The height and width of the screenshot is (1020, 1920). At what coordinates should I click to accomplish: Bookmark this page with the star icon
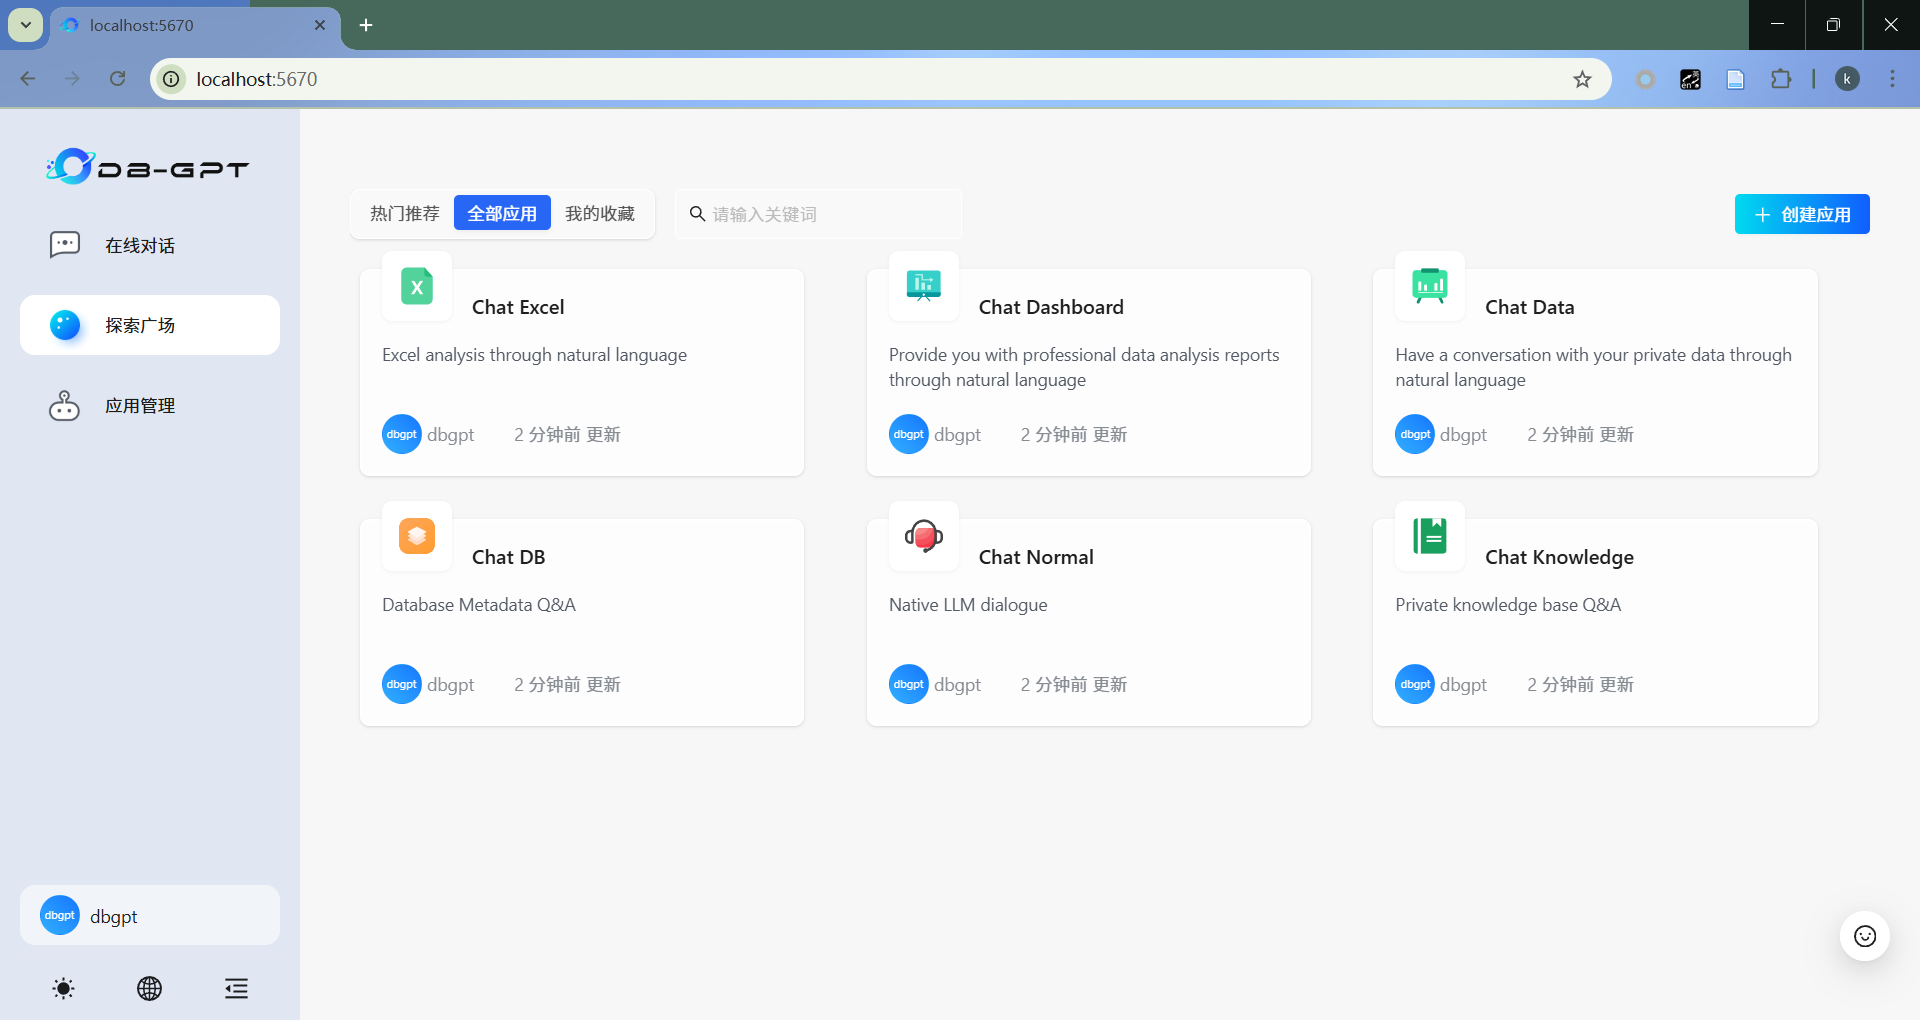click(x=1582, y=79)
